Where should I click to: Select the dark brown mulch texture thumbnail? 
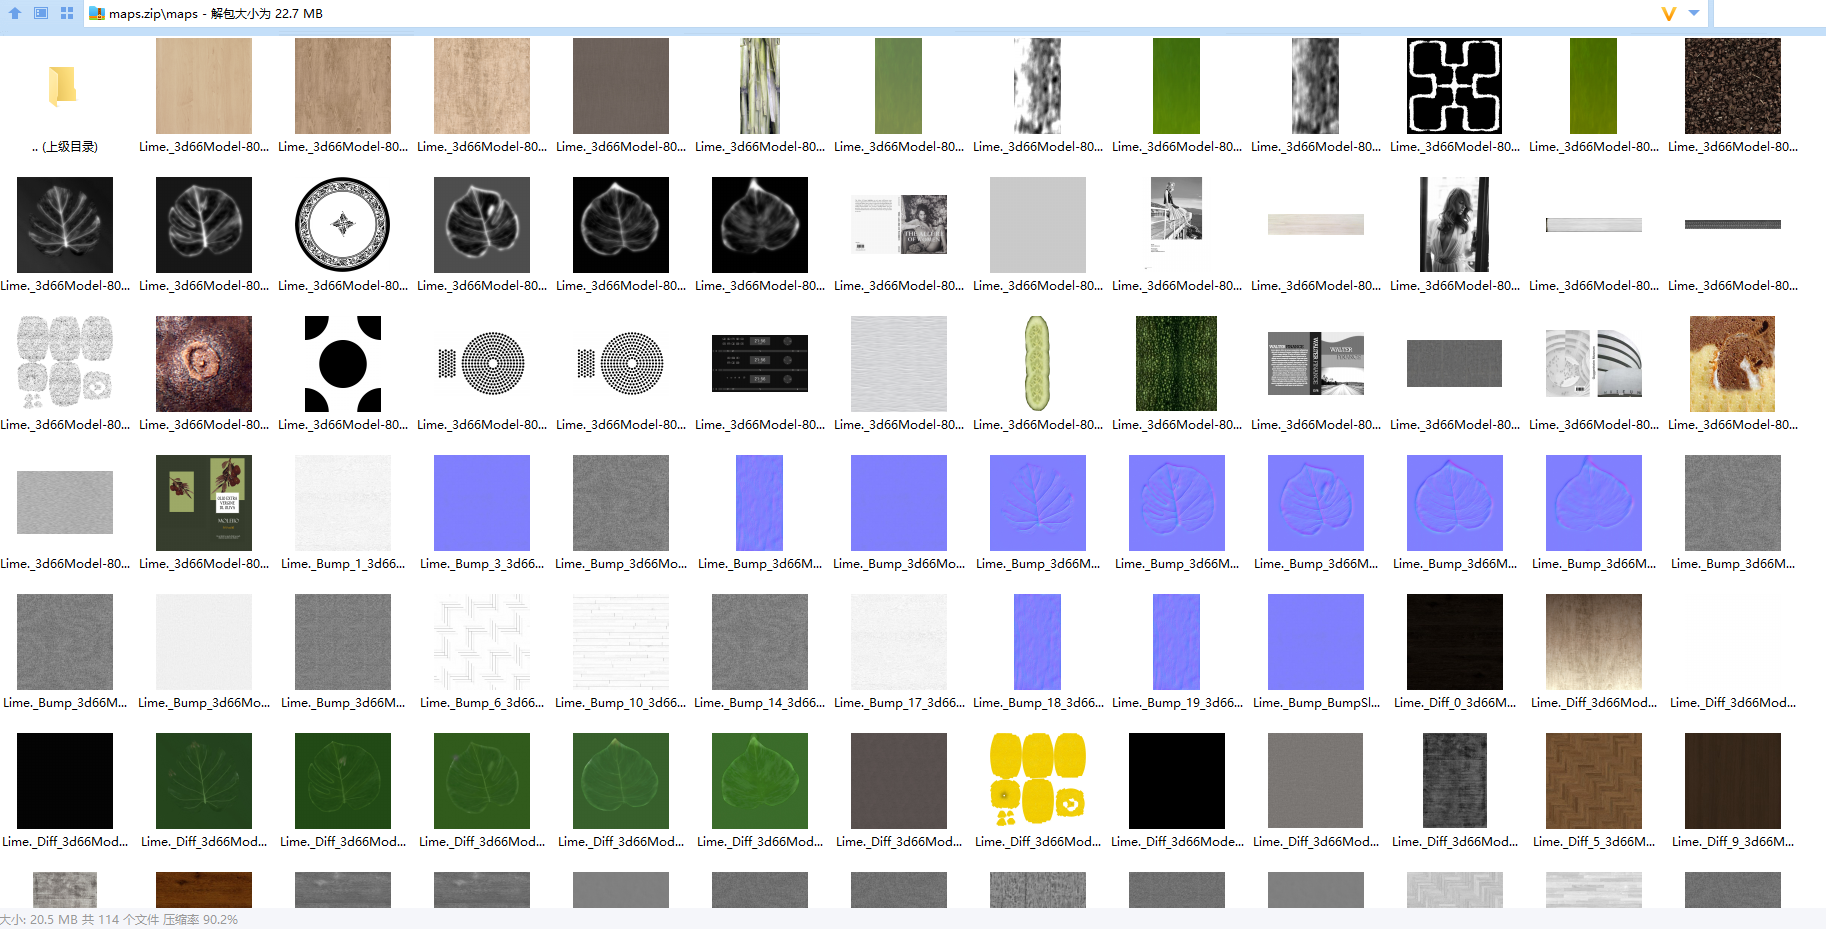click(x=1733, y=86)
